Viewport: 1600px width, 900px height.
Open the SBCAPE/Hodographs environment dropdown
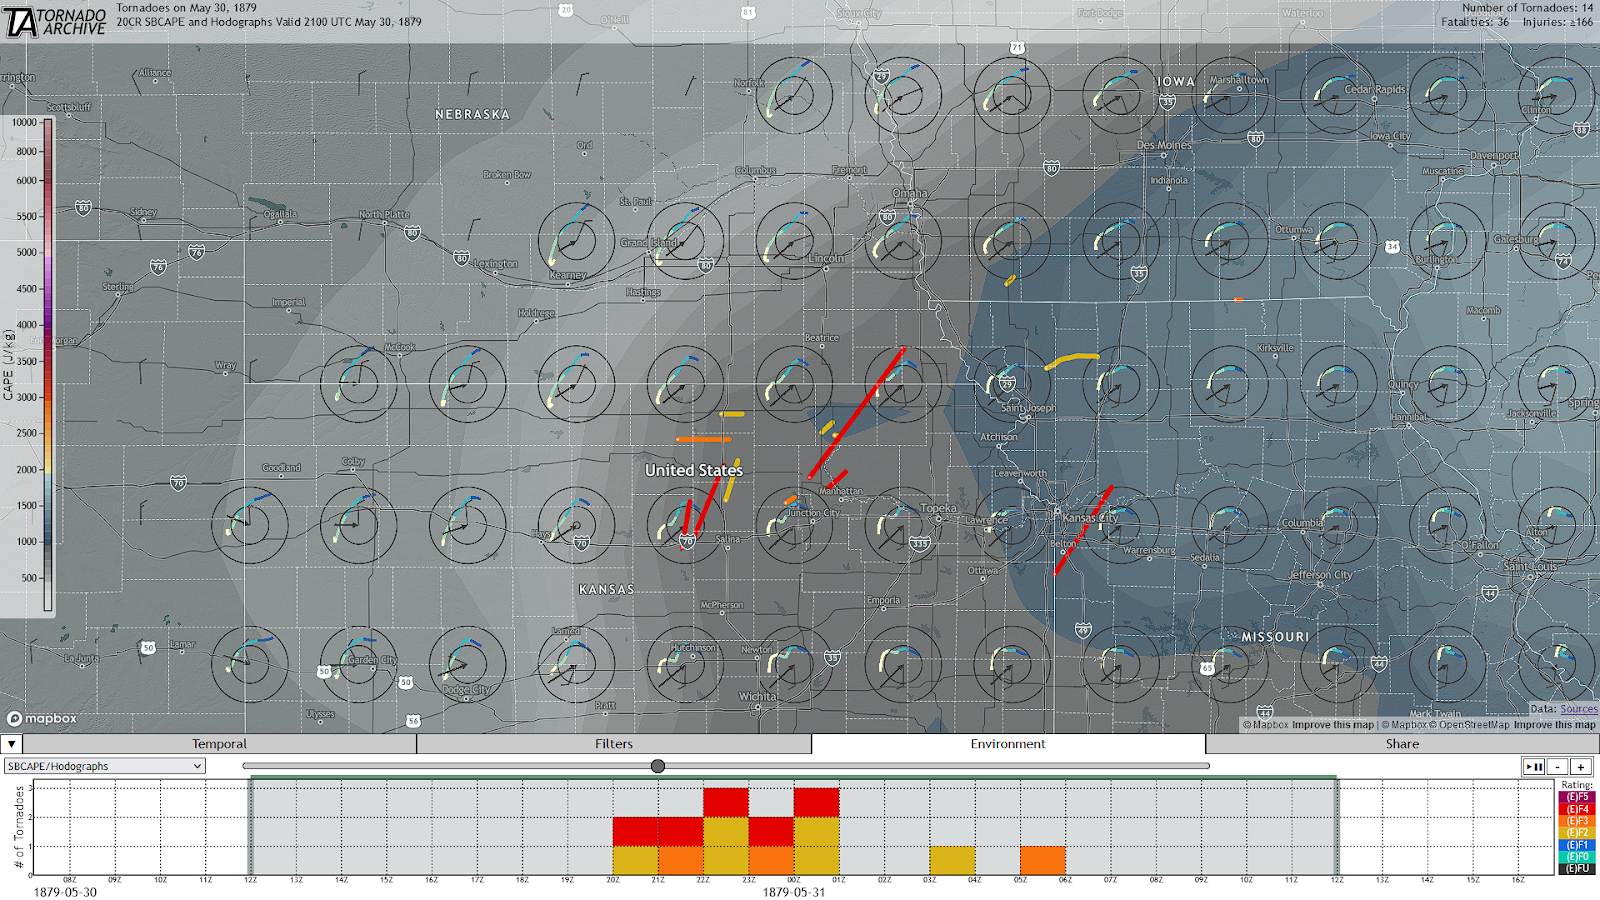coord(105,766)
